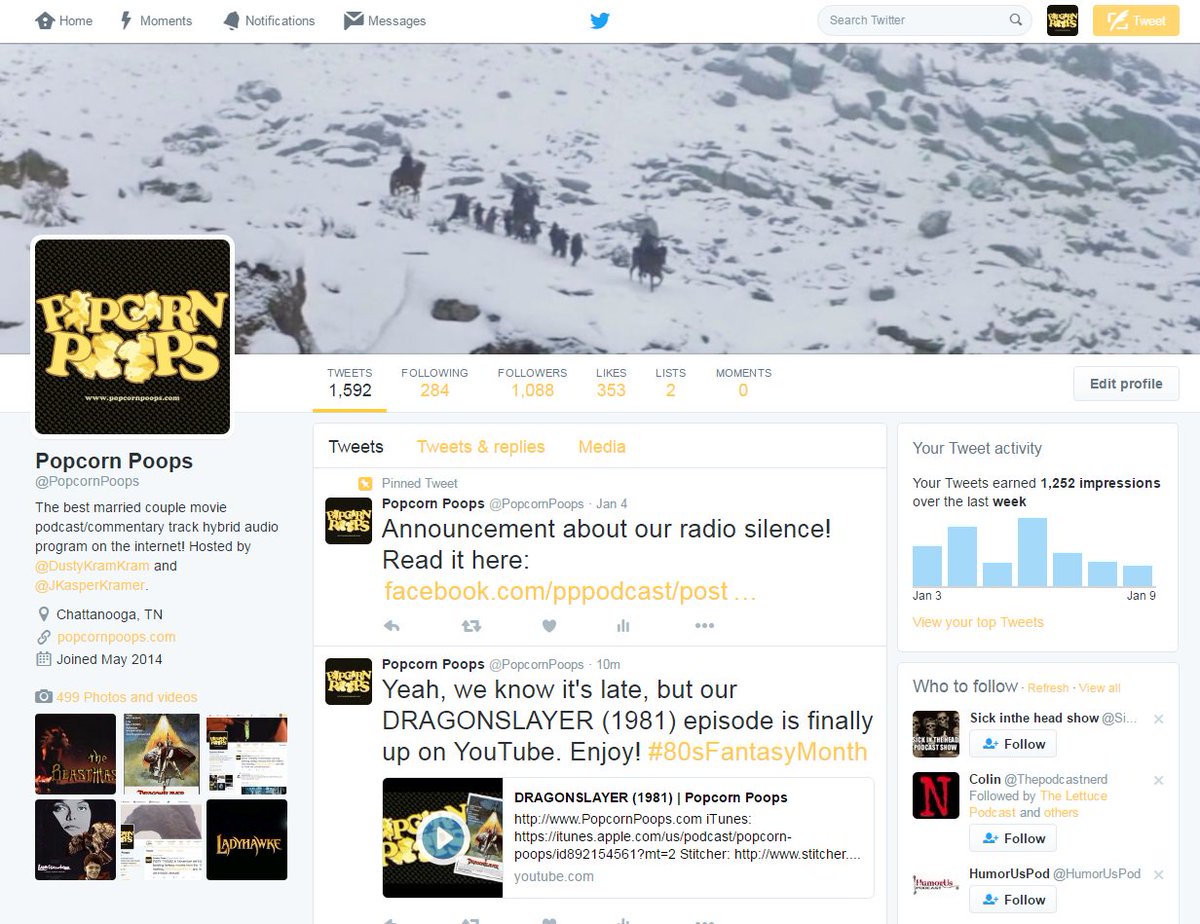This screenshot has width=1200, height=924.
Task: Open the profile Moments stat showing 0
Action: tap(743, 382)
